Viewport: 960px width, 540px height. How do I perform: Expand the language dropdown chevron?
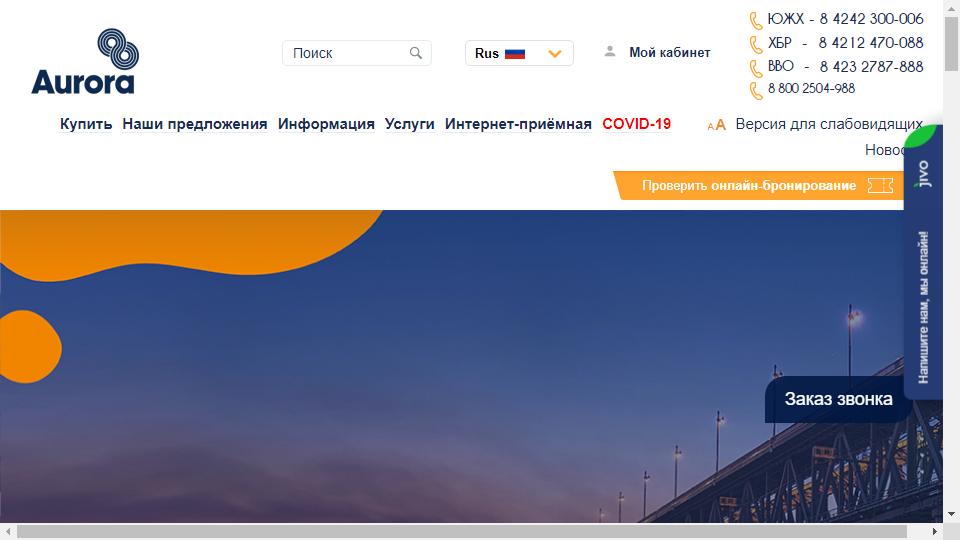[555, 54]
